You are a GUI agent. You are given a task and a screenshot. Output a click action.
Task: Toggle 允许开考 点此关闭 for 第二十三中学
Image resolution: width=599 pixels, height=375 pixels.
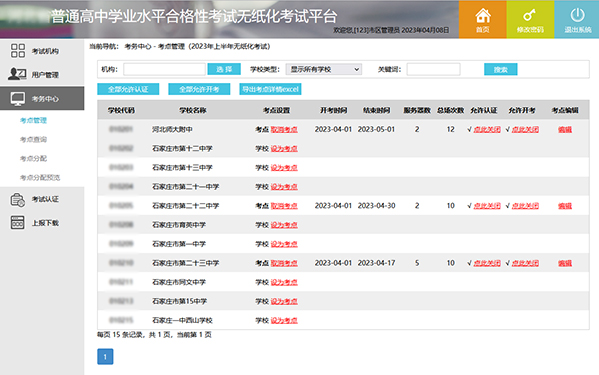pyautogui.click(x=525, y=263)
